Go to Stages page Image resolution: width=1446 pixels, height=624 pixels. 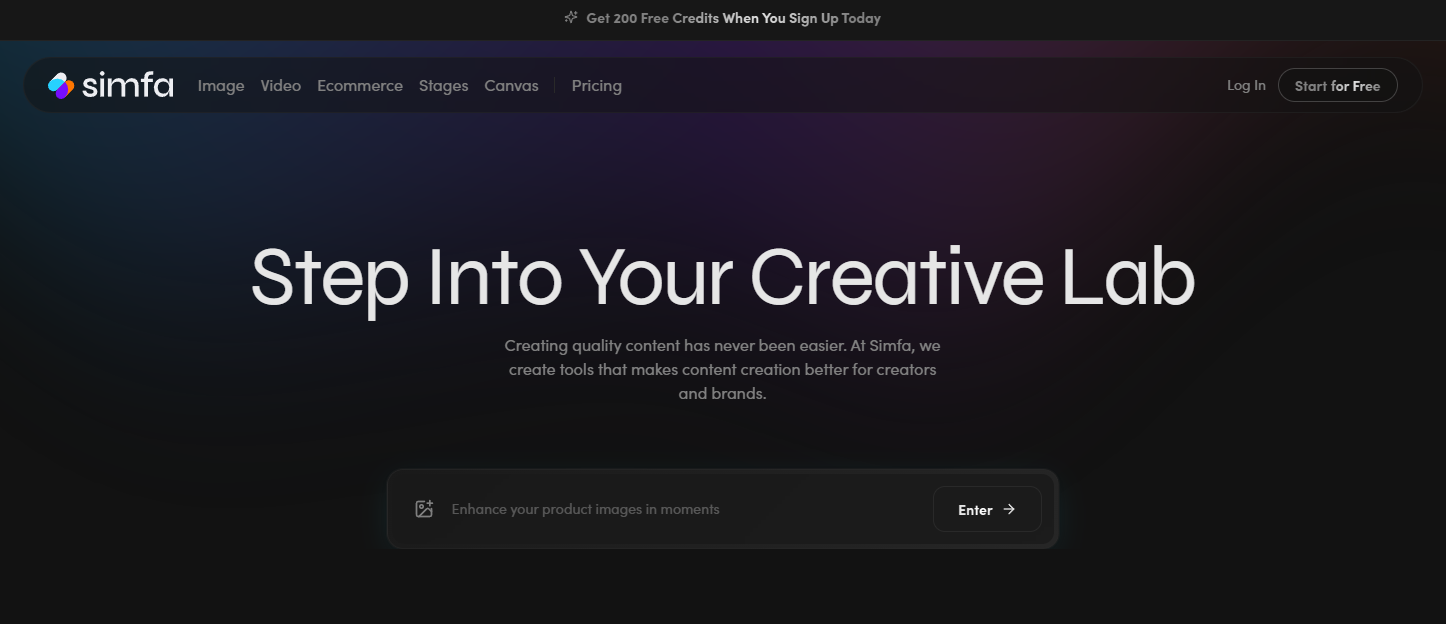click(x=444, y=86)
